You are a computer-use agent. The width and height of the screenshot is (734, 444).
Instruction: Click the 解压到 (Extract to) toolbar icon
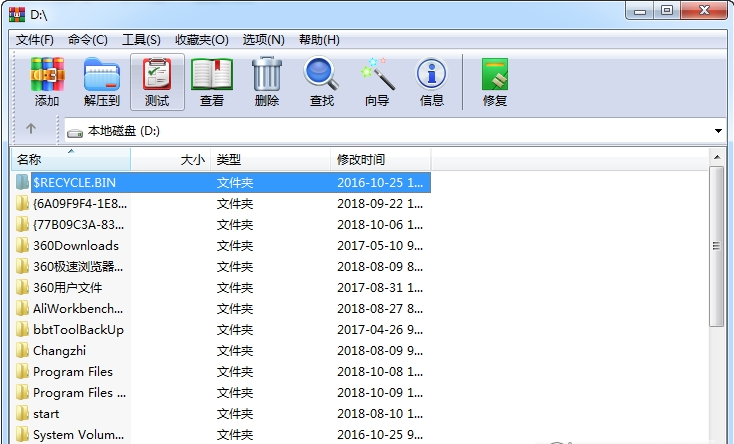[x=102, y=74]
